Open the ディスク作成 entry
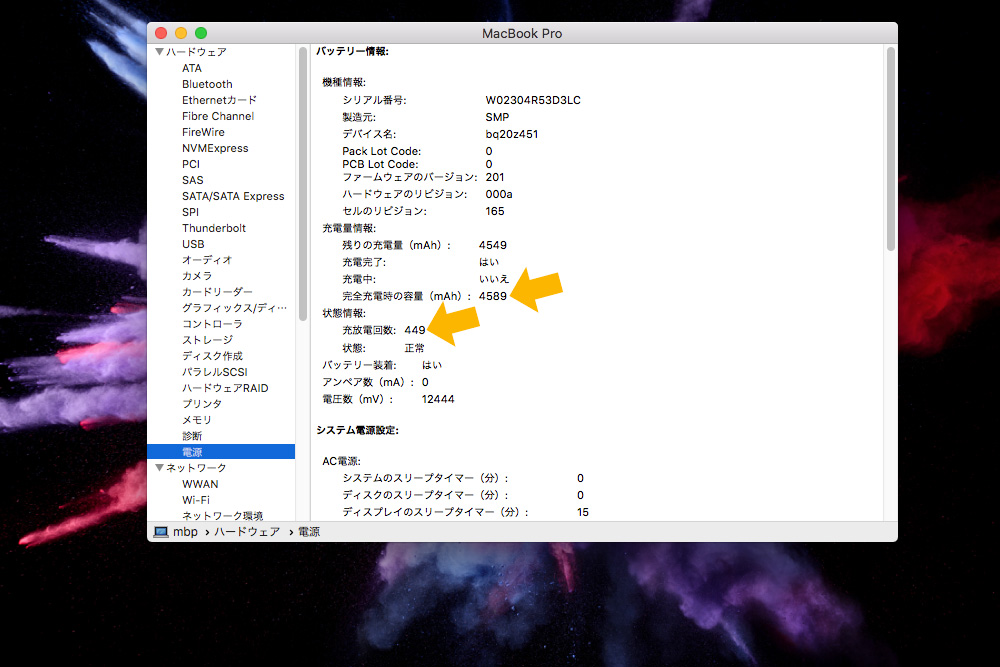1000x667 pixels. click(212, 356)
